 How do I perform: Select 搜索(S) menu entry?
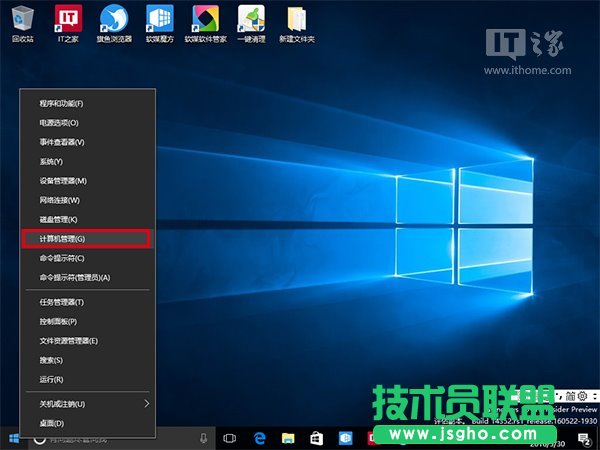[88, 360]
